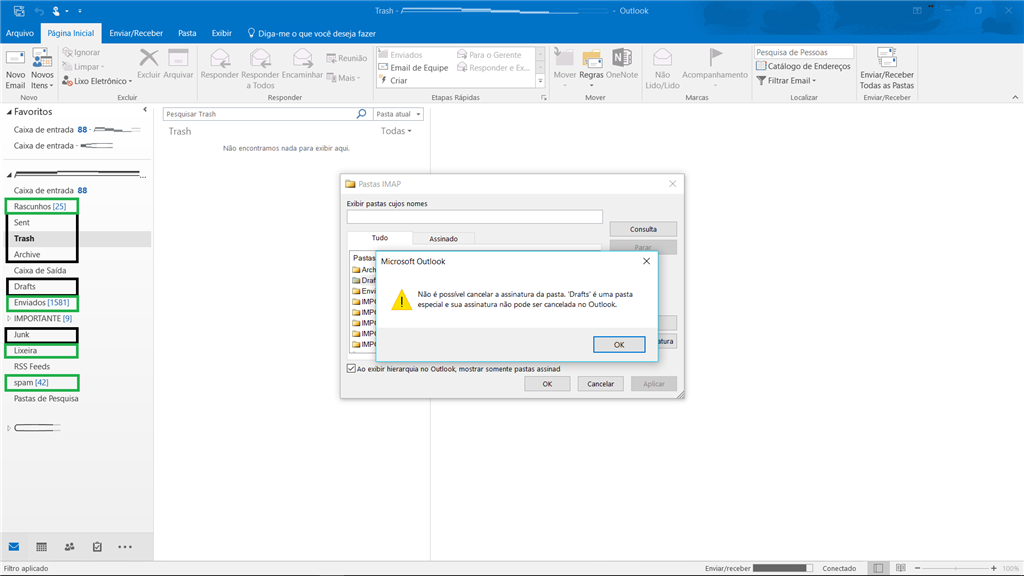Click the Exibir pastas cujos nomes field
The height and width of the screenshot is (576, 1024).
475,217
